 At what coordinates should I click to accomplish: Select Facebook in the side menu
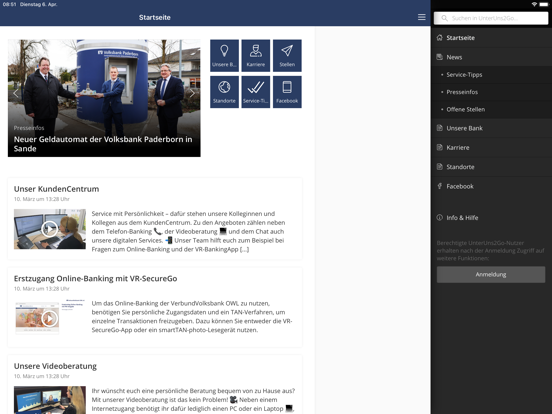point(491,186)
